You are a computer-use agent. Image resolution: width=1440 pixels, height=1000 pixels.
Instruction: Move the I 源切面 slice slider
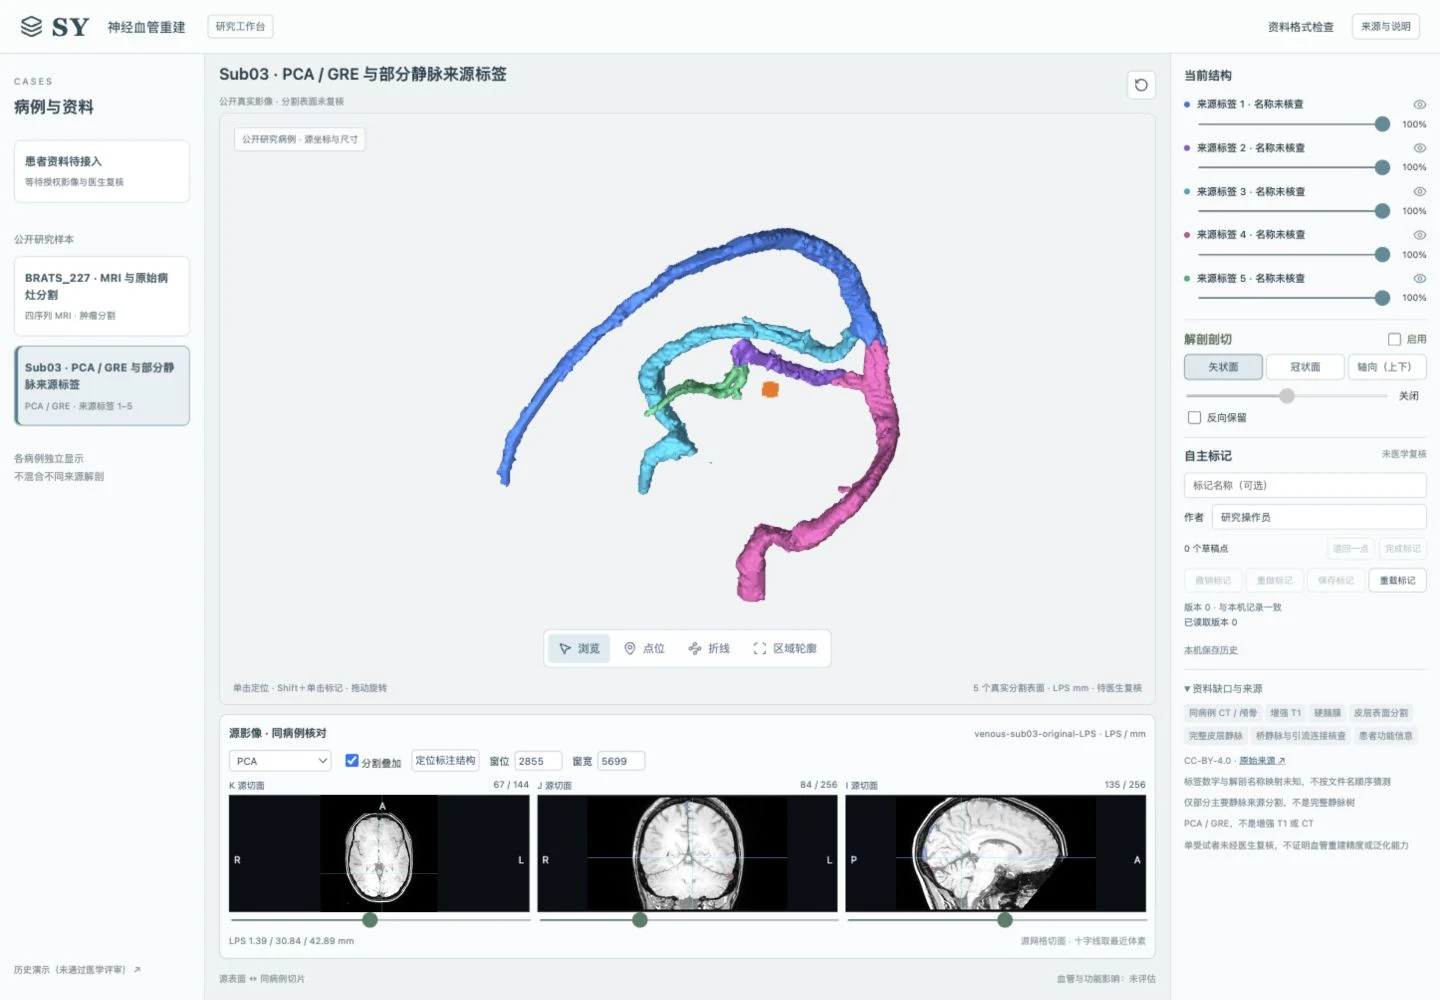click(1005, 920)
